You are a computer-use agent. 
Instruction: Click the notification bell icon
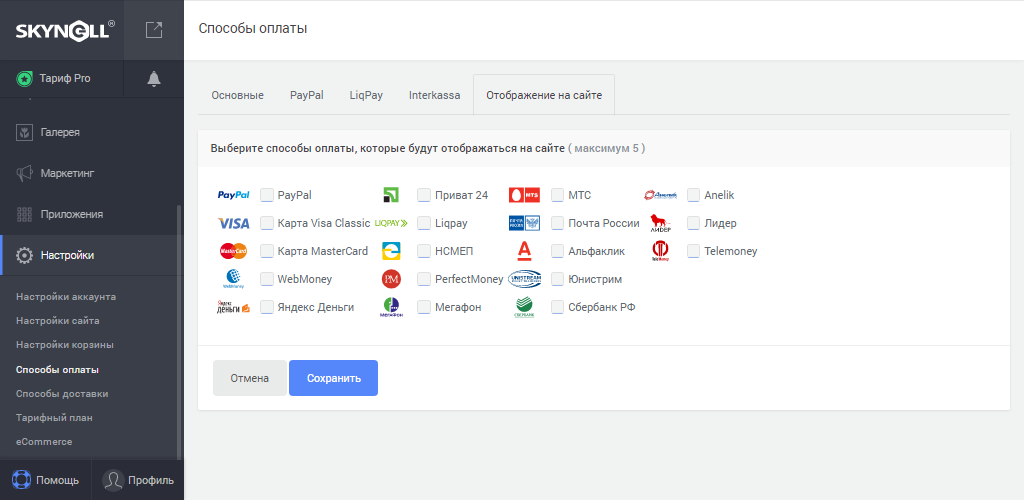coord(154,79)
